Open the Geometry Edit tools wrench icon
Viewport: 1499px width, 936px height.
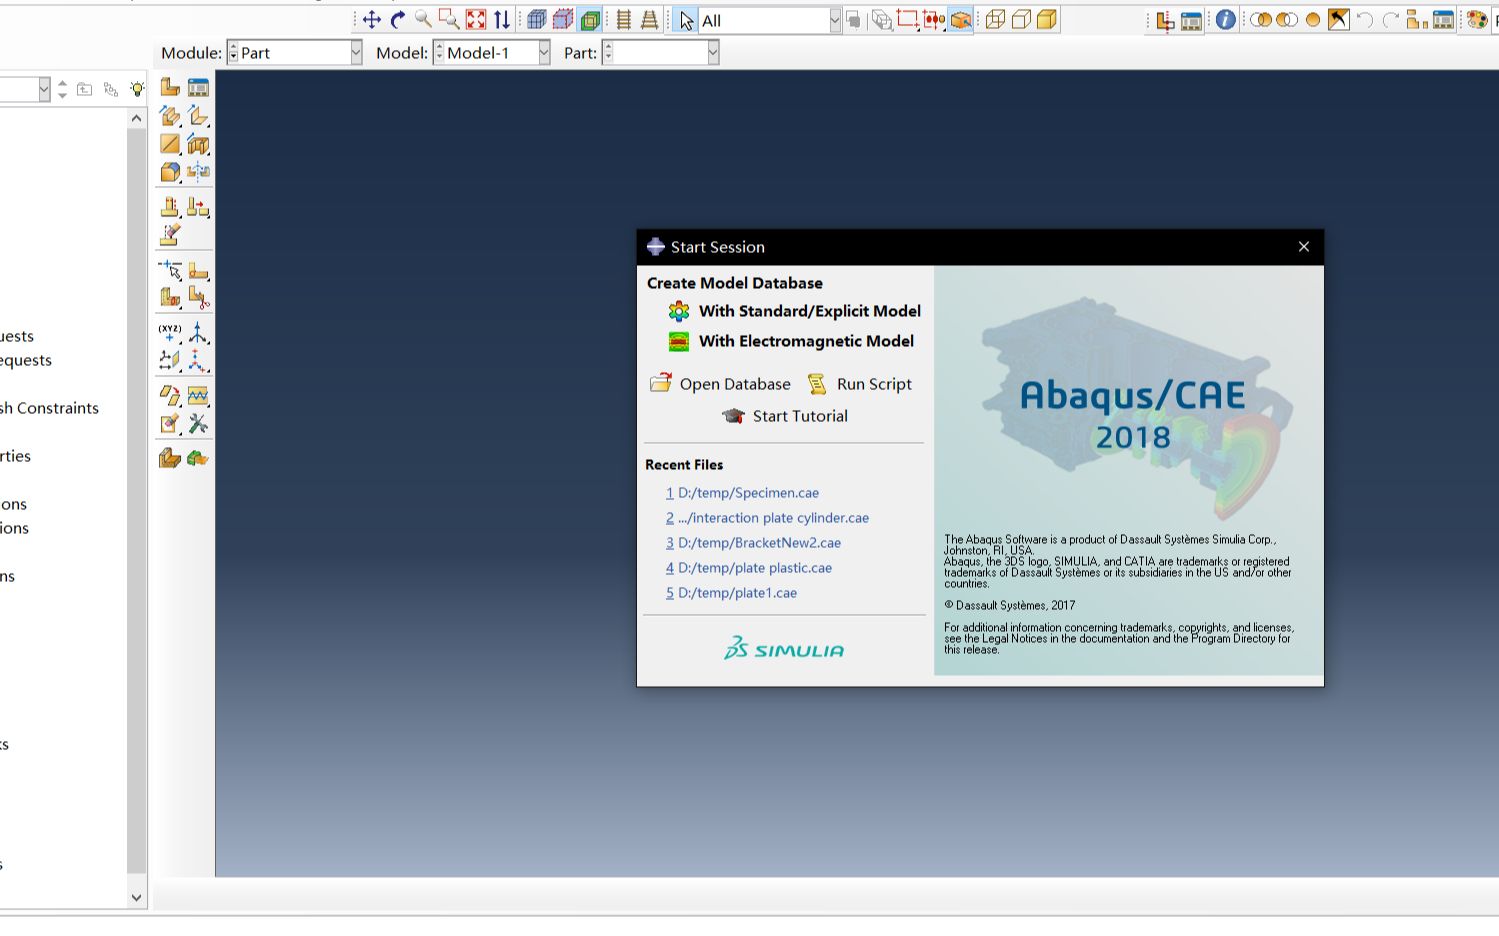198,424
